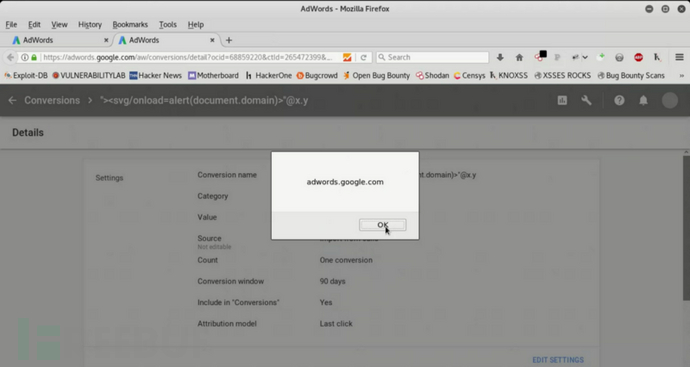This screenshot has height=367, width=690.
Task: Open the AdWords reports chart icon
Action: 562,100
